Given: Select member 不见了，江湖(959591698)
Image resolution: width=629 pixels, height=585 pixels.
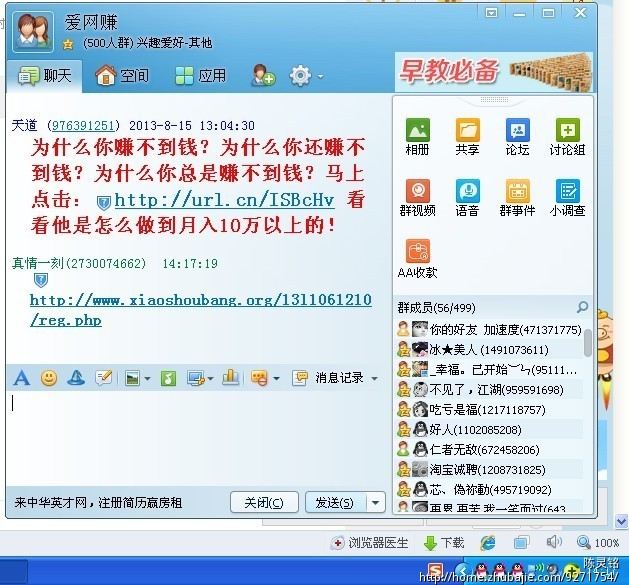Looking at the screenshot, I should (x=489, y=390).
